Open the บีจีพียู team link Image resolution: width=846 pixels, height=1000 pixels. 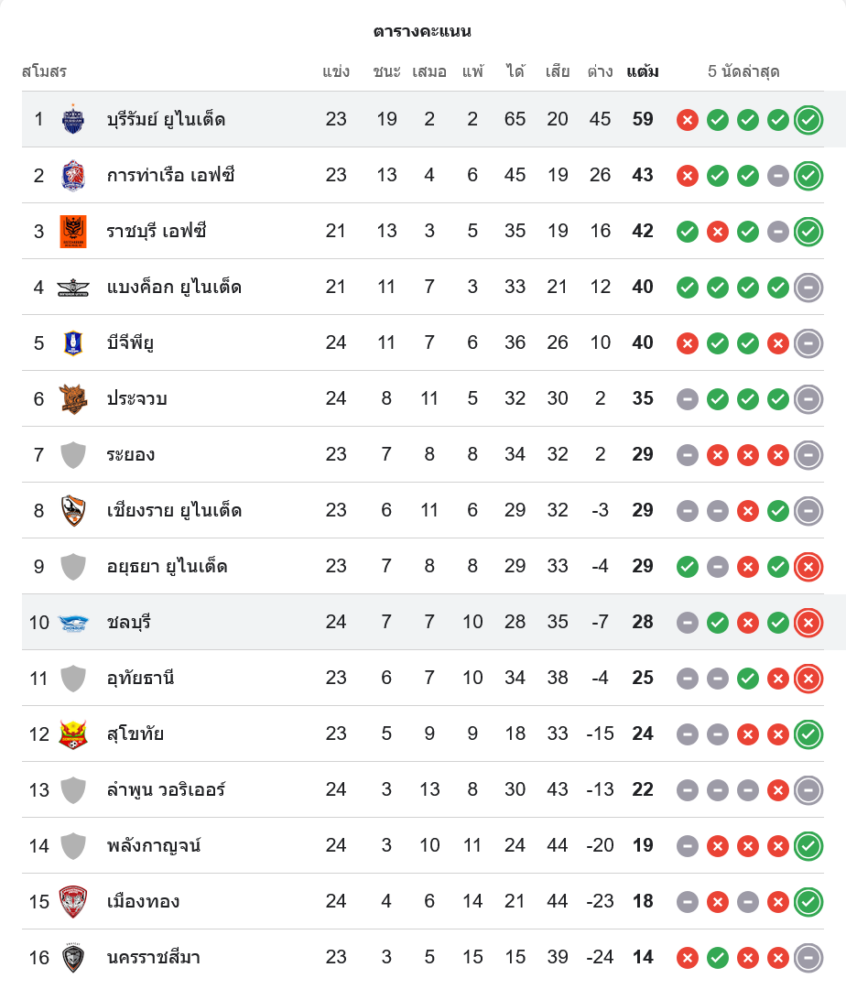(130, 343)
